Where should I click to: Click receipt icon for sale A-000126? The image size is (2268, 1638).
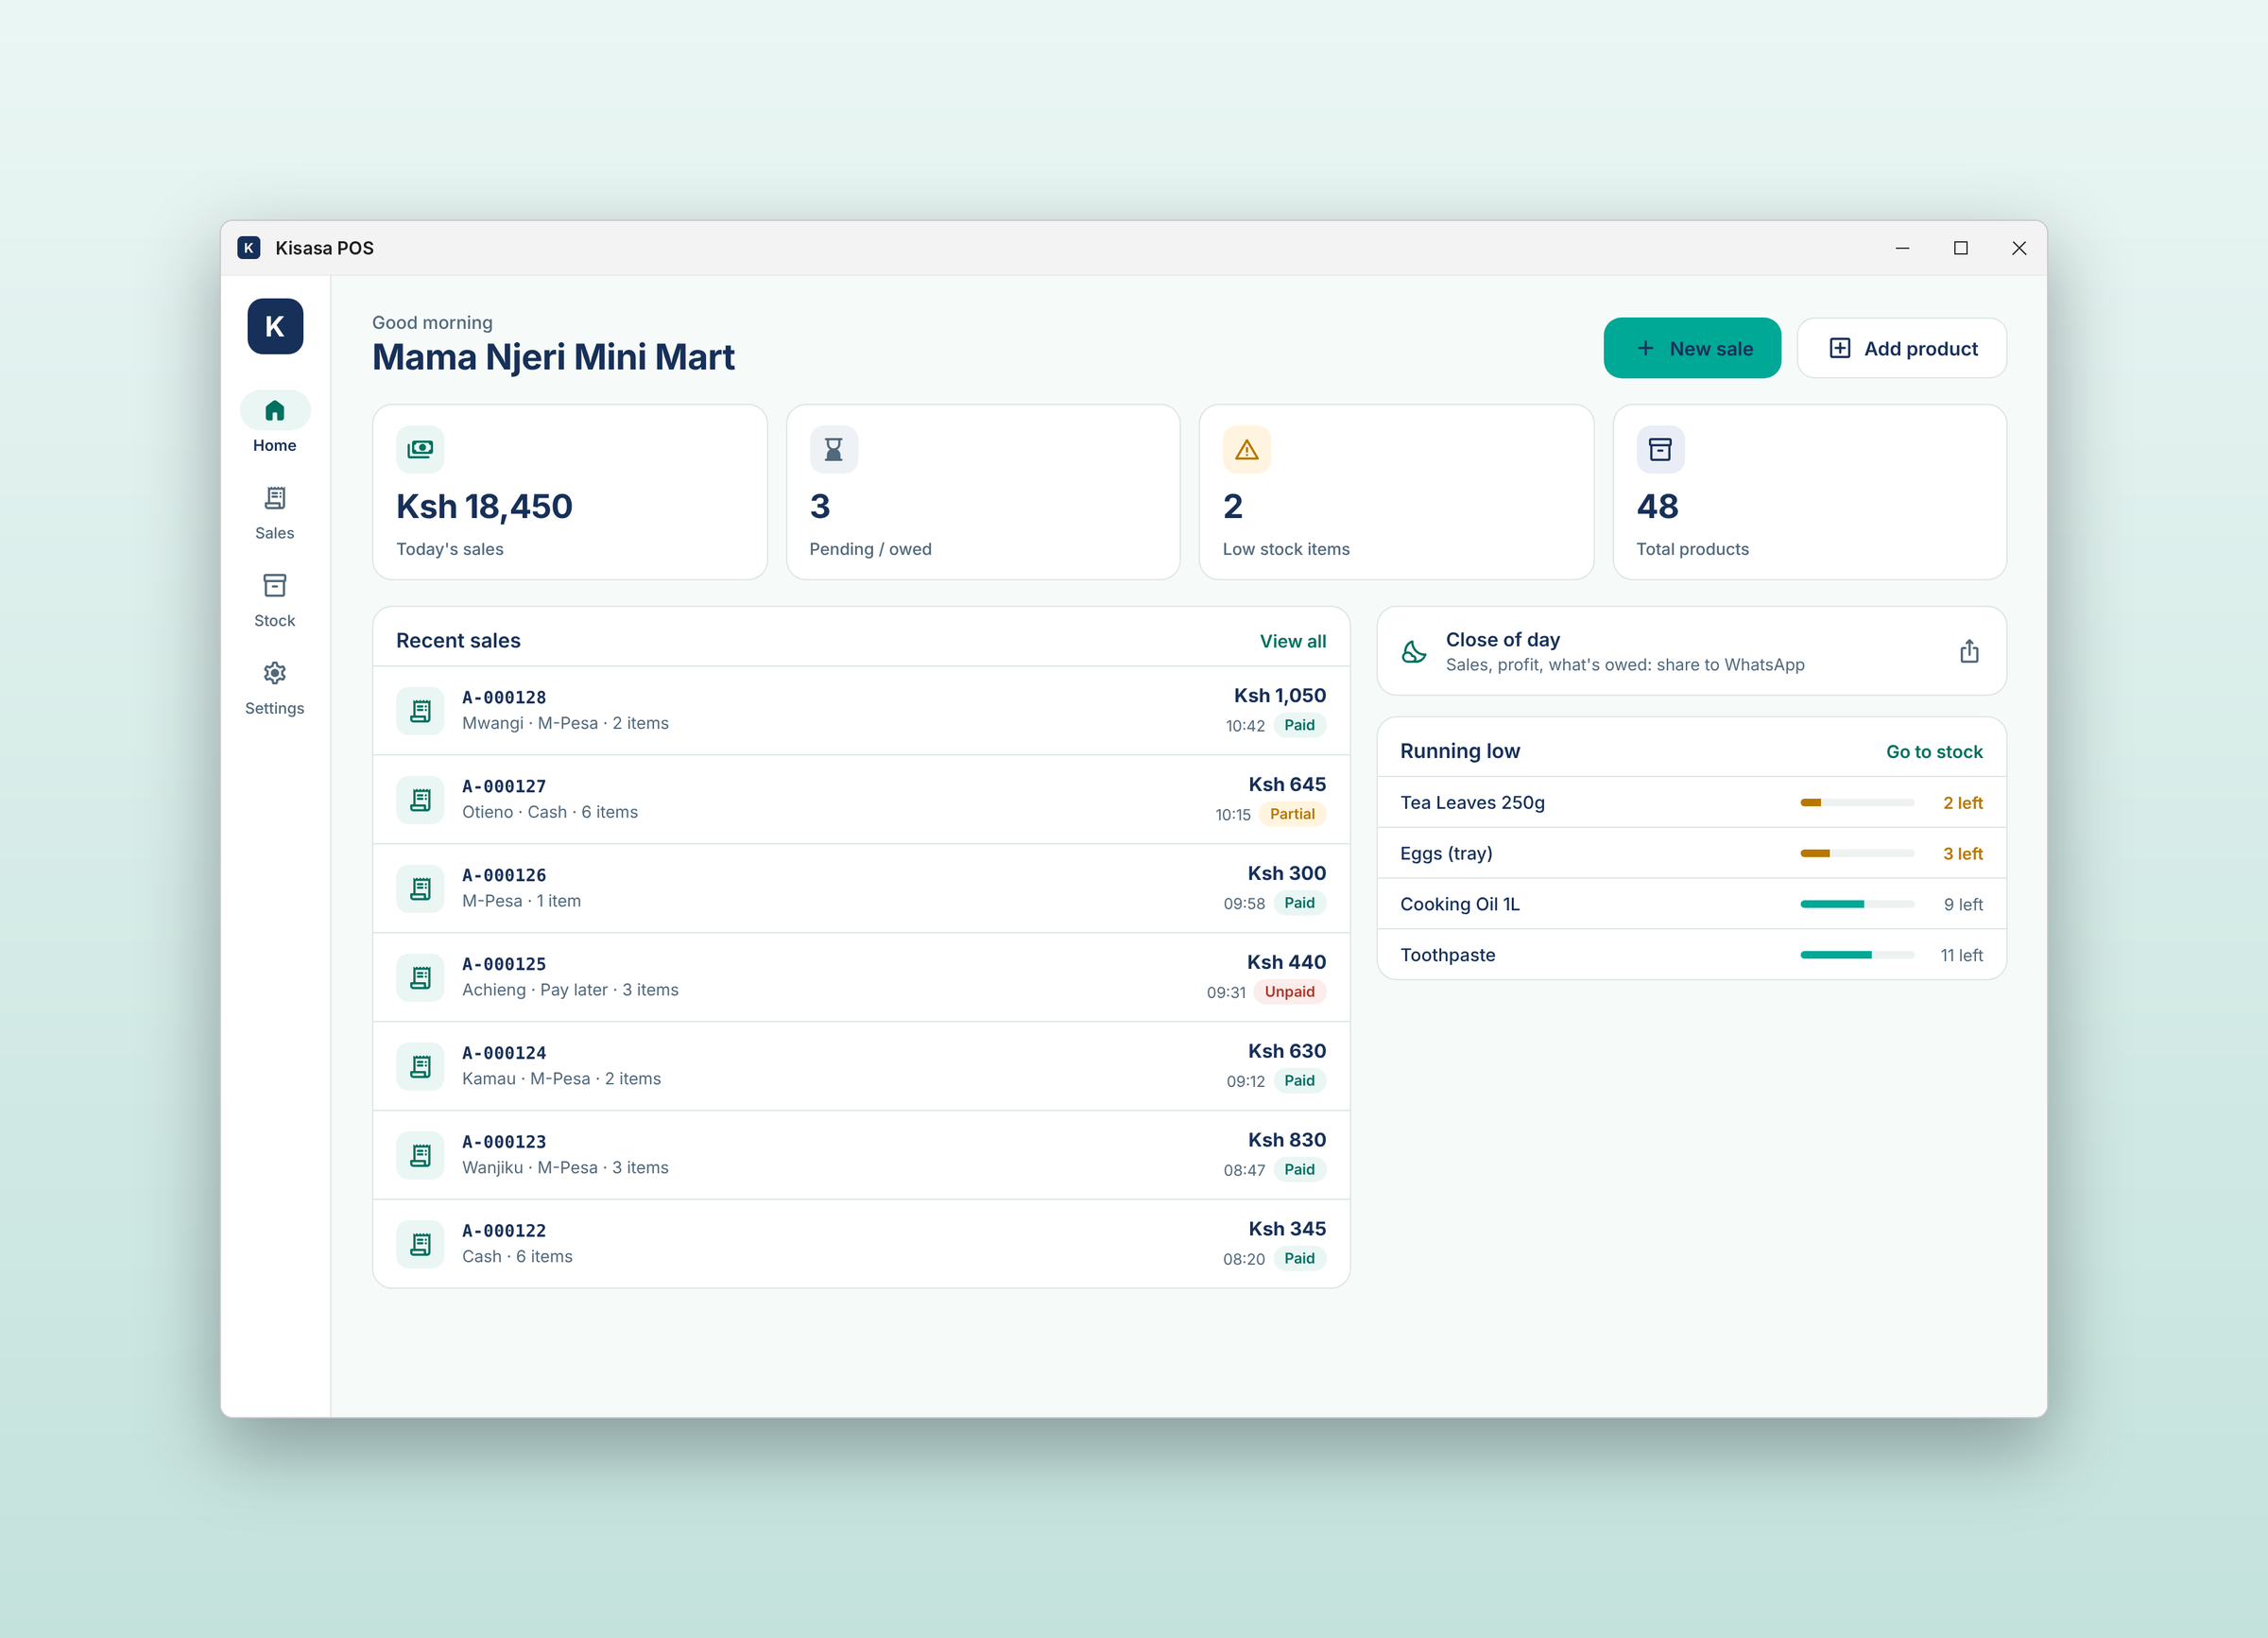pos(420,889)
